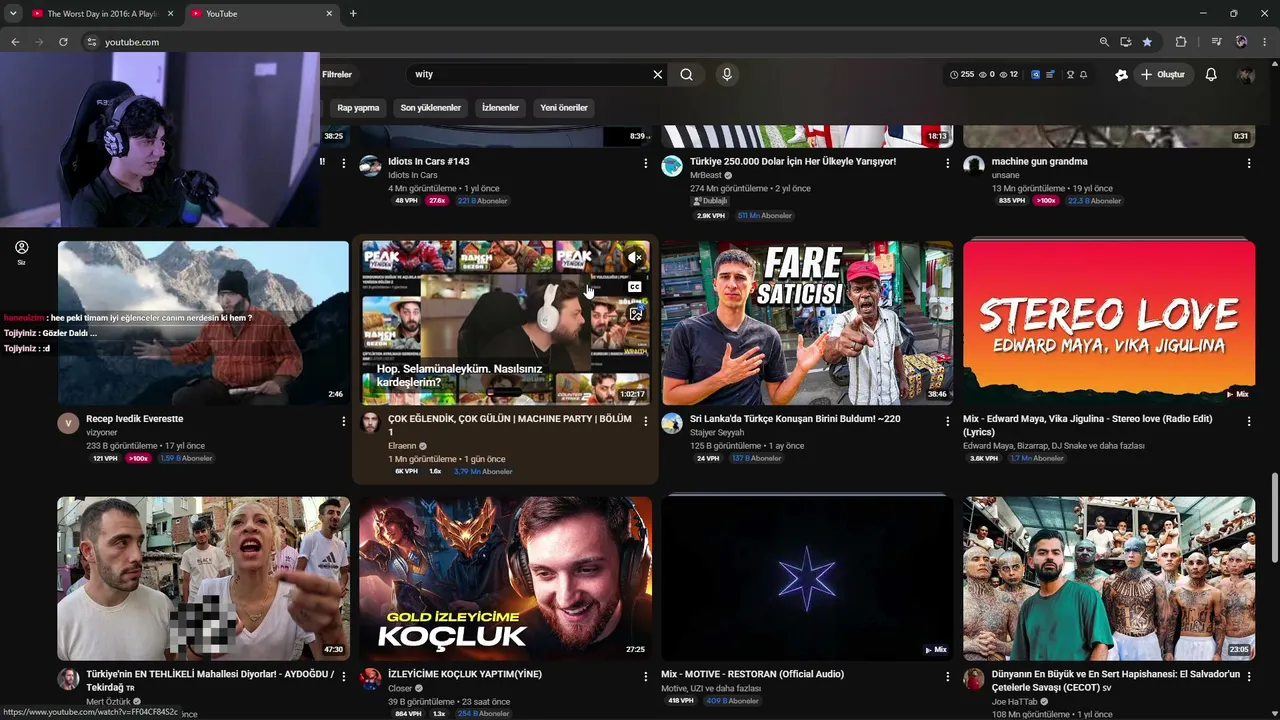This screenshot has height=720, width=1280.
Task: Click the list icon beside the blue extension icon
Action: tap(1050, 75)
